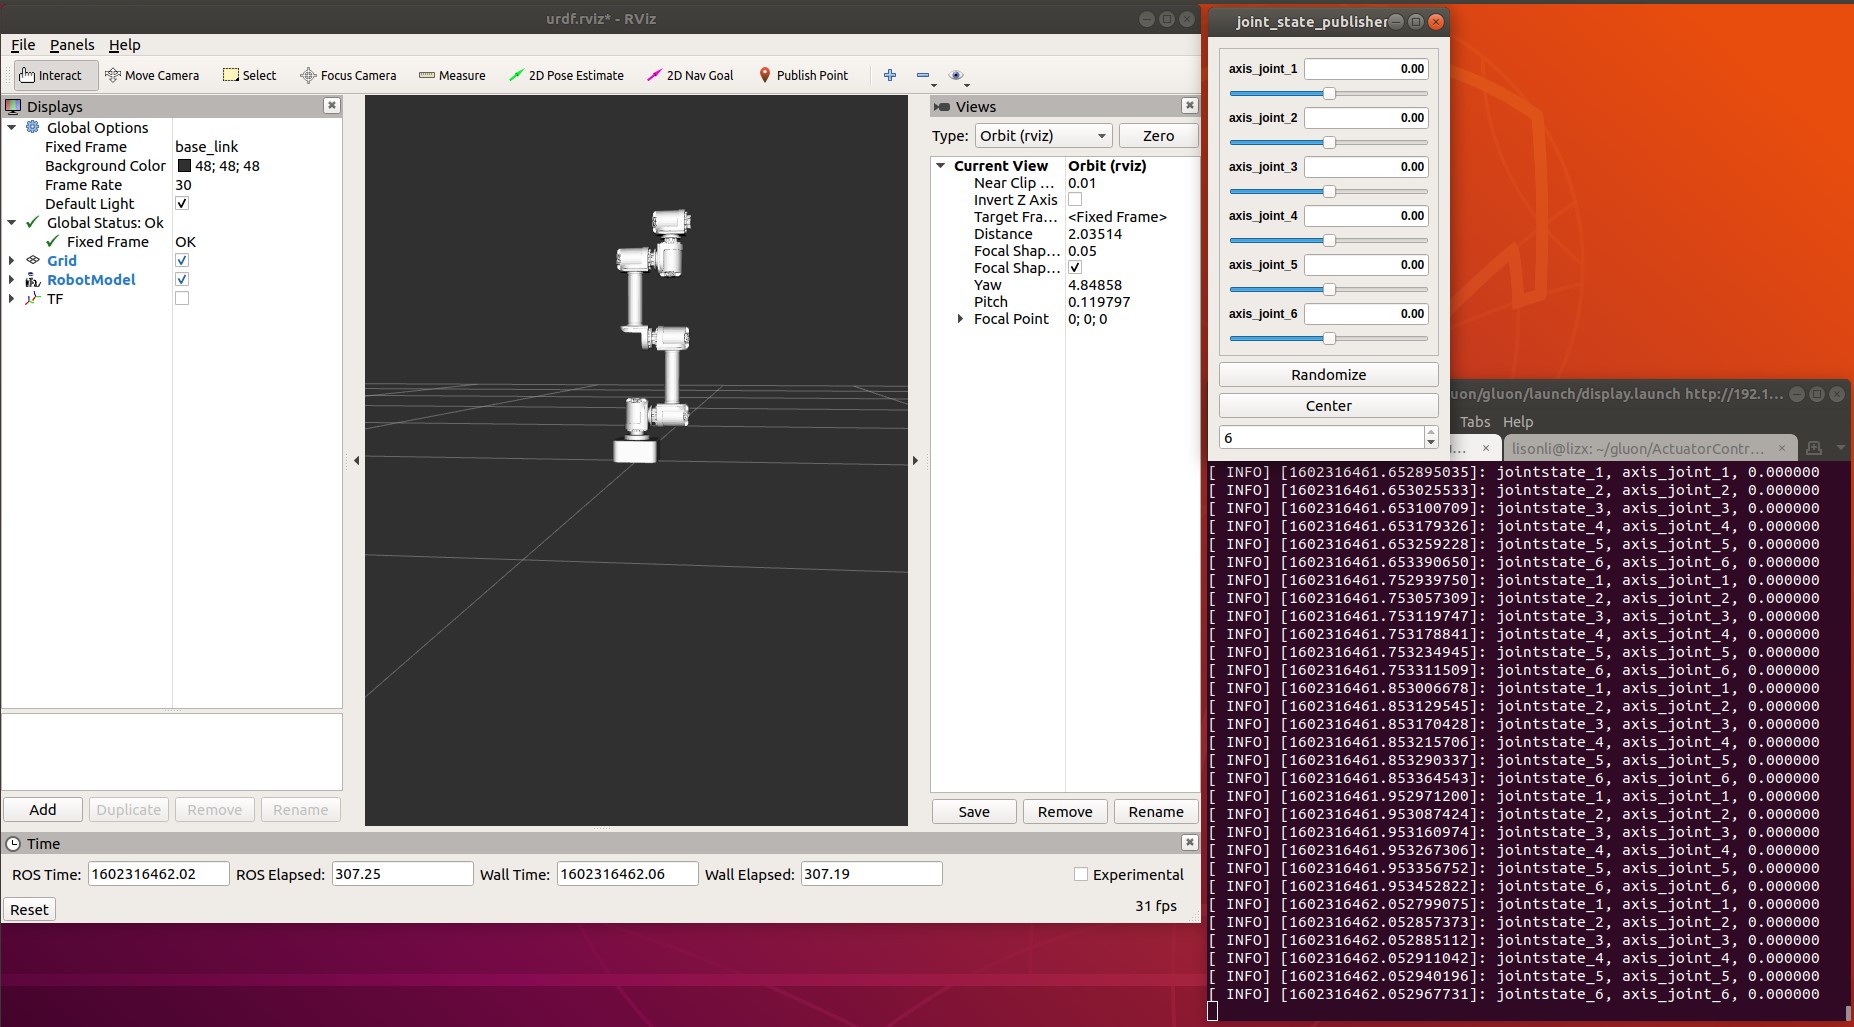Collapse the Current View tree entry
This screenshot has height=1027, width=1854.
click(941, 165)
